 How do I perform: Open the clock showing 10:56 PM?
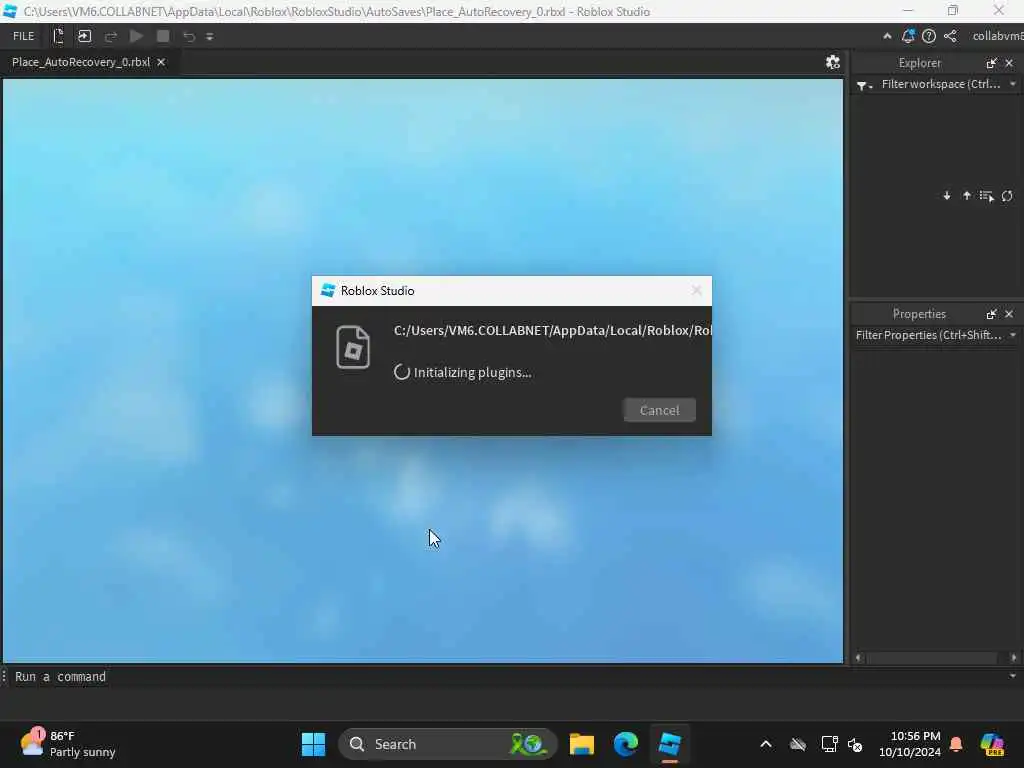click(910, 744)
